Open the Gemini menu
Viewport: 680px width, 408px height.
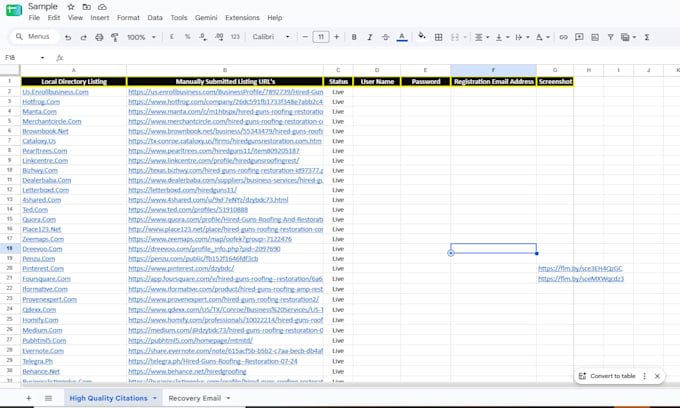[x=206, y=18]
